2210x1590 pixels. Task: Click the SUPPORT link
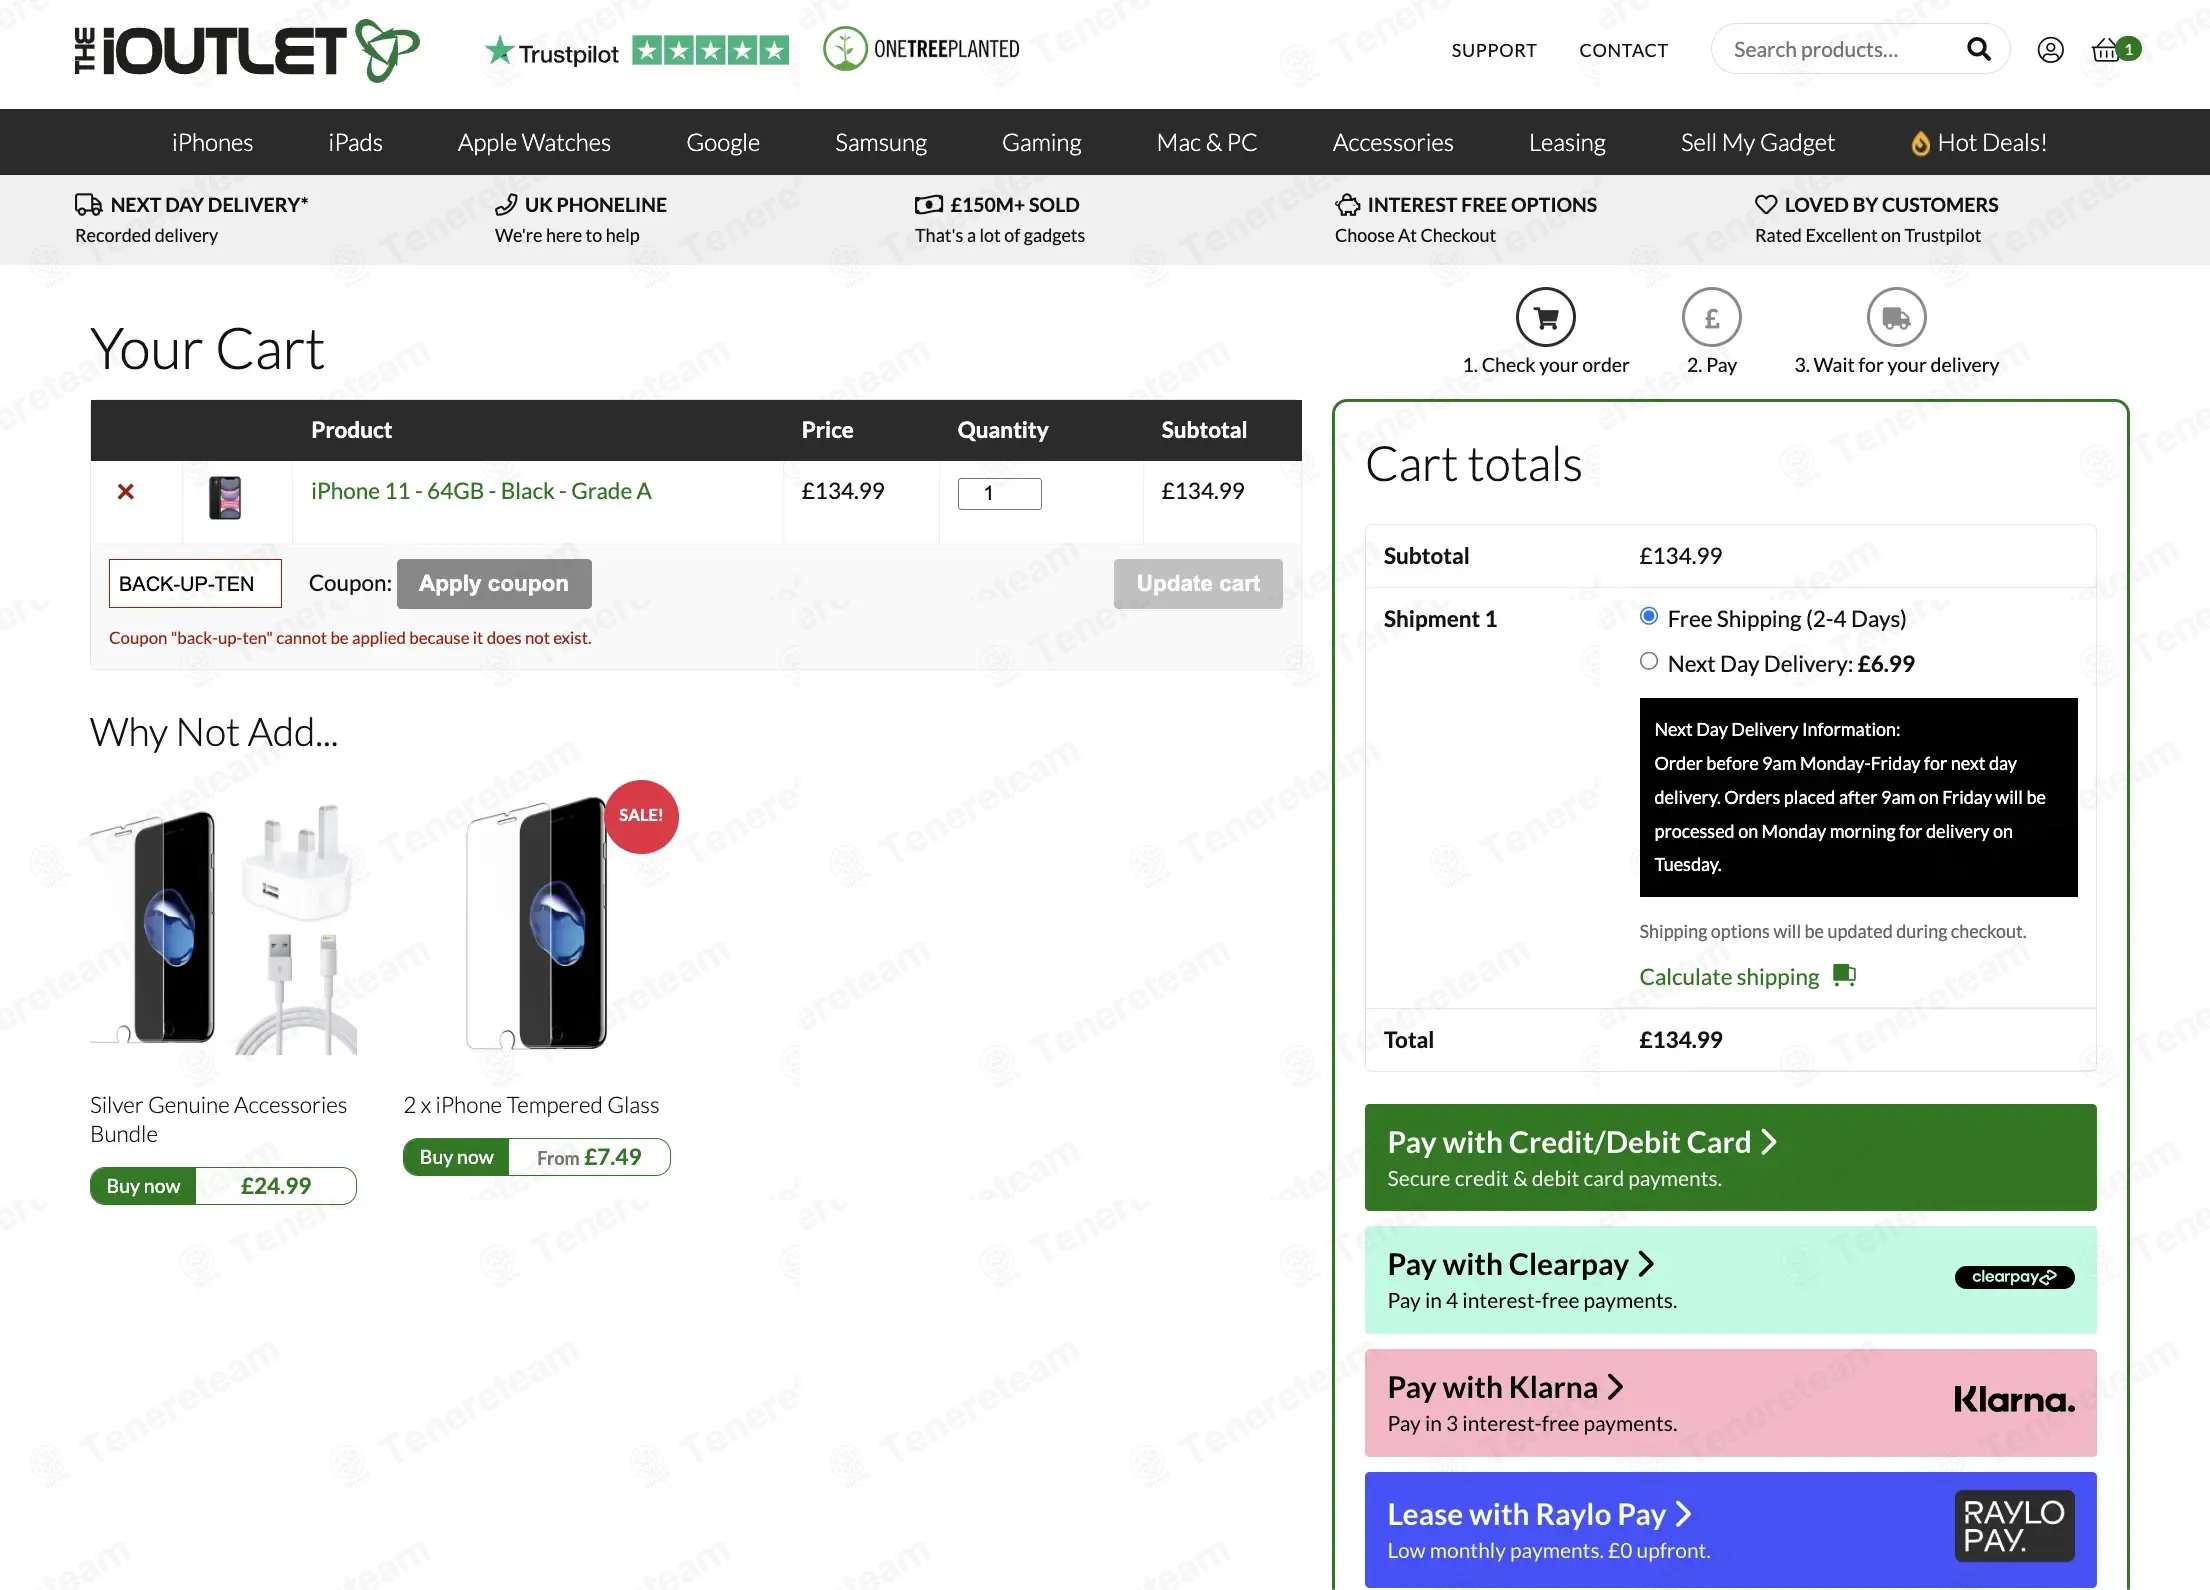pos(1494,50)
